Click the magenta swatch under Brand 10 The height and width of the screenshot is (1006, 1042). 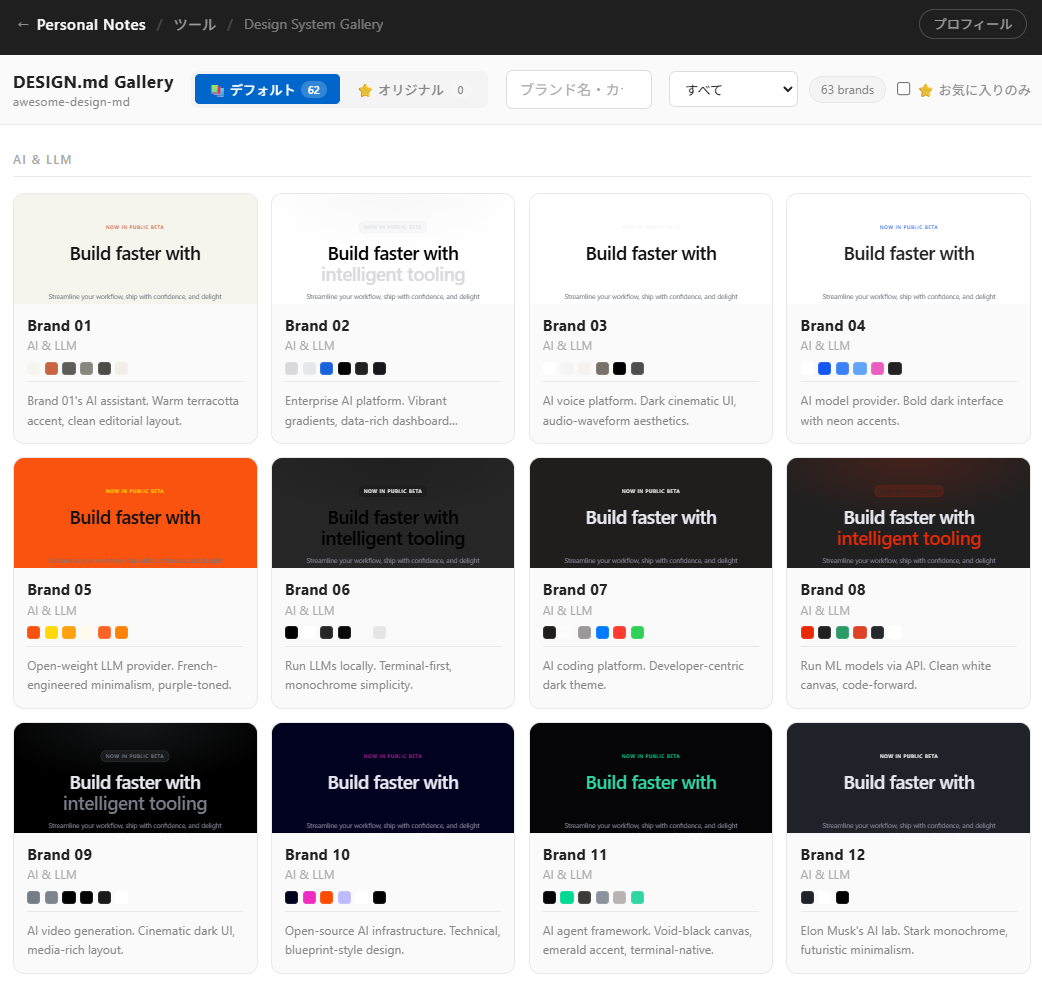[309, 898]
